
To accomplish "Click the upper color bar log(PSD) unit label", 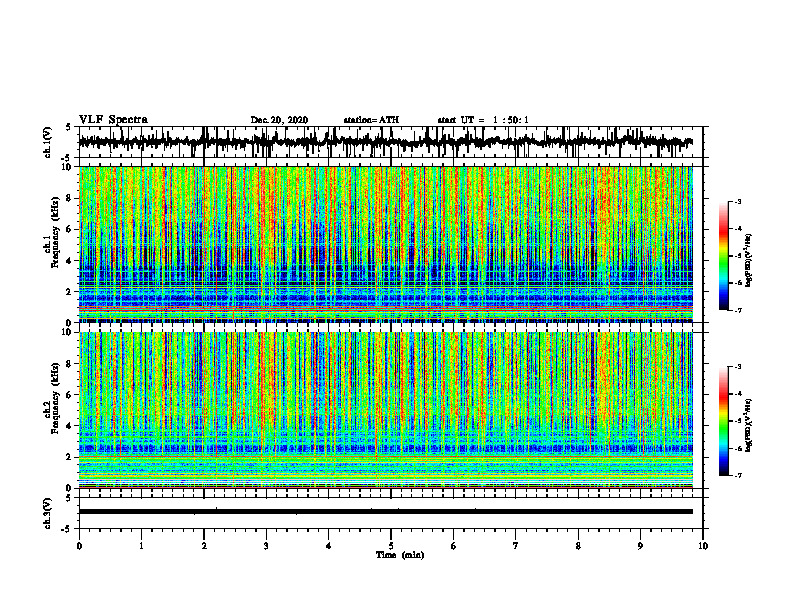I will click(749, 260).
